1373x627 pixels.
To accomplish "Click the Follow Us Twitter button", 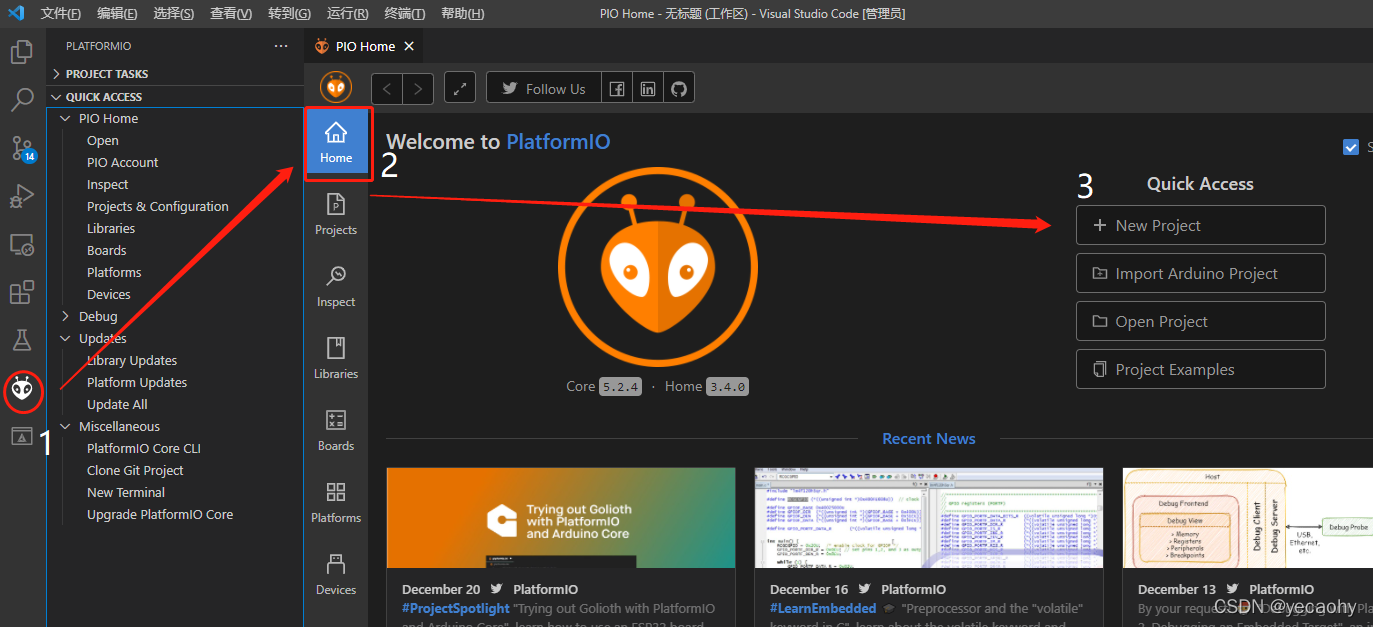I will [544, 88].
